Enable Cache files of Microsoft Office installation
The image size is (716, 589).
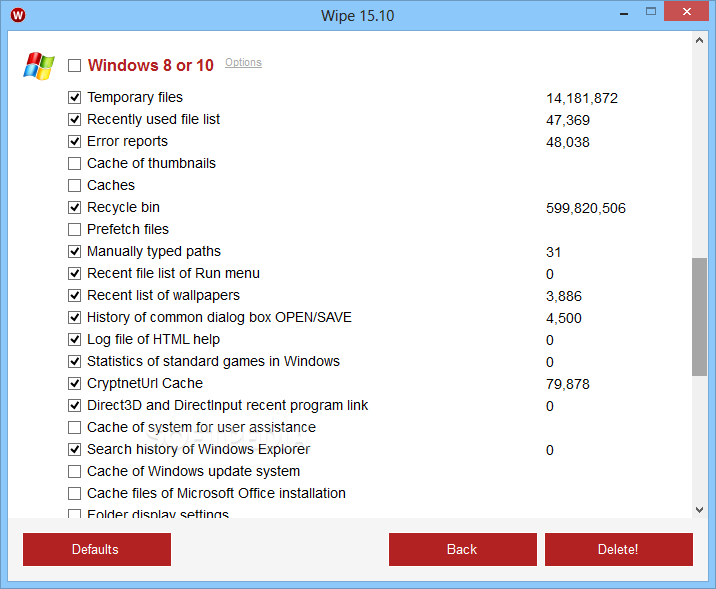pyautogui.click(x=74, y=493)
